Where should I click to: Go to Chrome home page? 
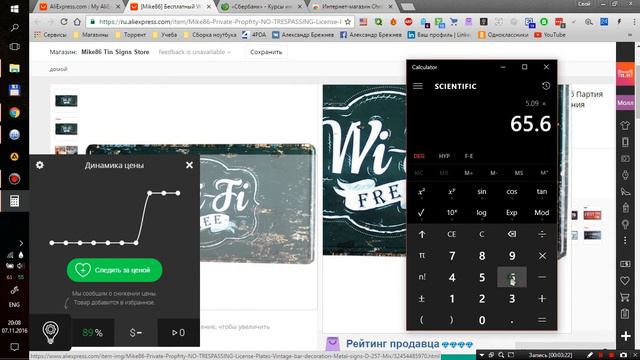coord(77,22)
